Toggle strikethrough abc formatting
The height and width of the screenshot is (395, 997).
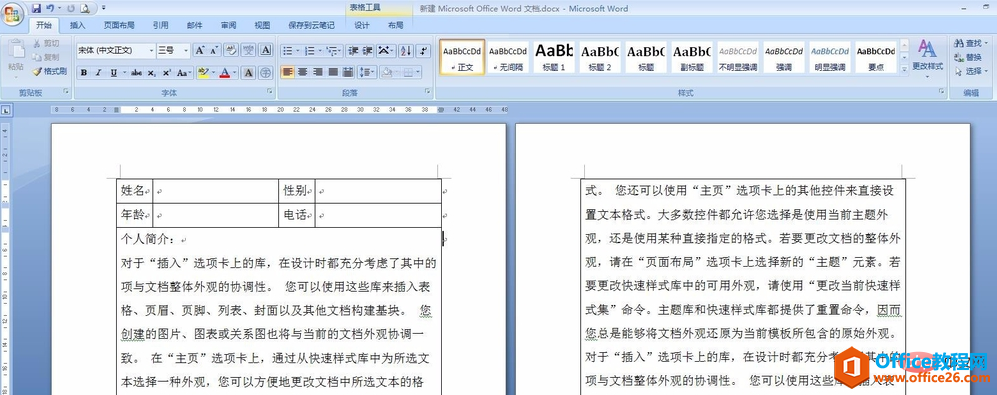[x=136, y=73]
